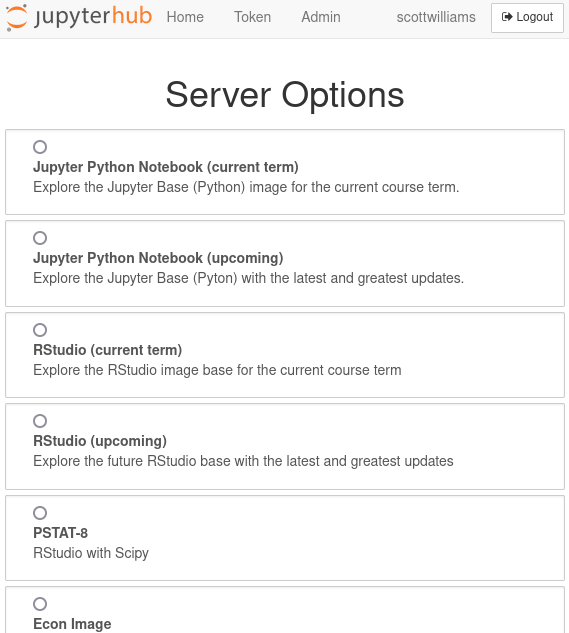Click the PSTAT-8 option label
The image size is (569, 633).
click(61, 533)
